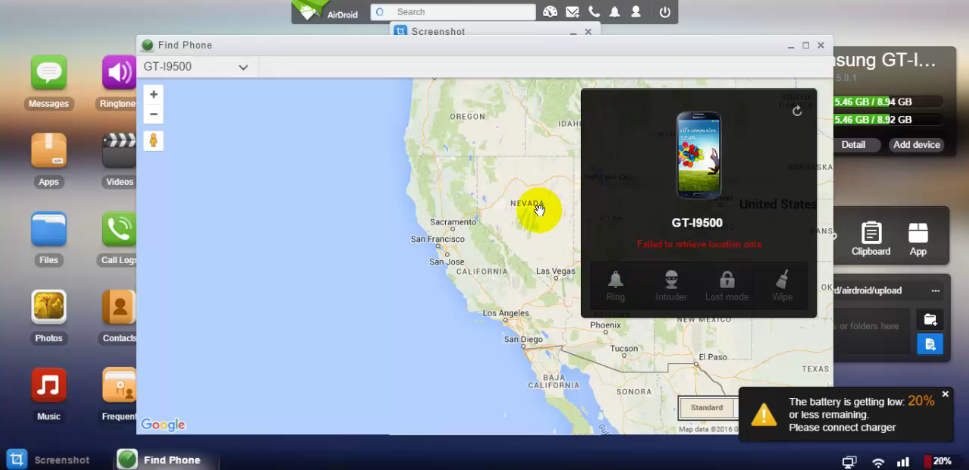The width and height of the screenshot is (969, 470).
Task: Click the Detail button
Action: (853, 145)
